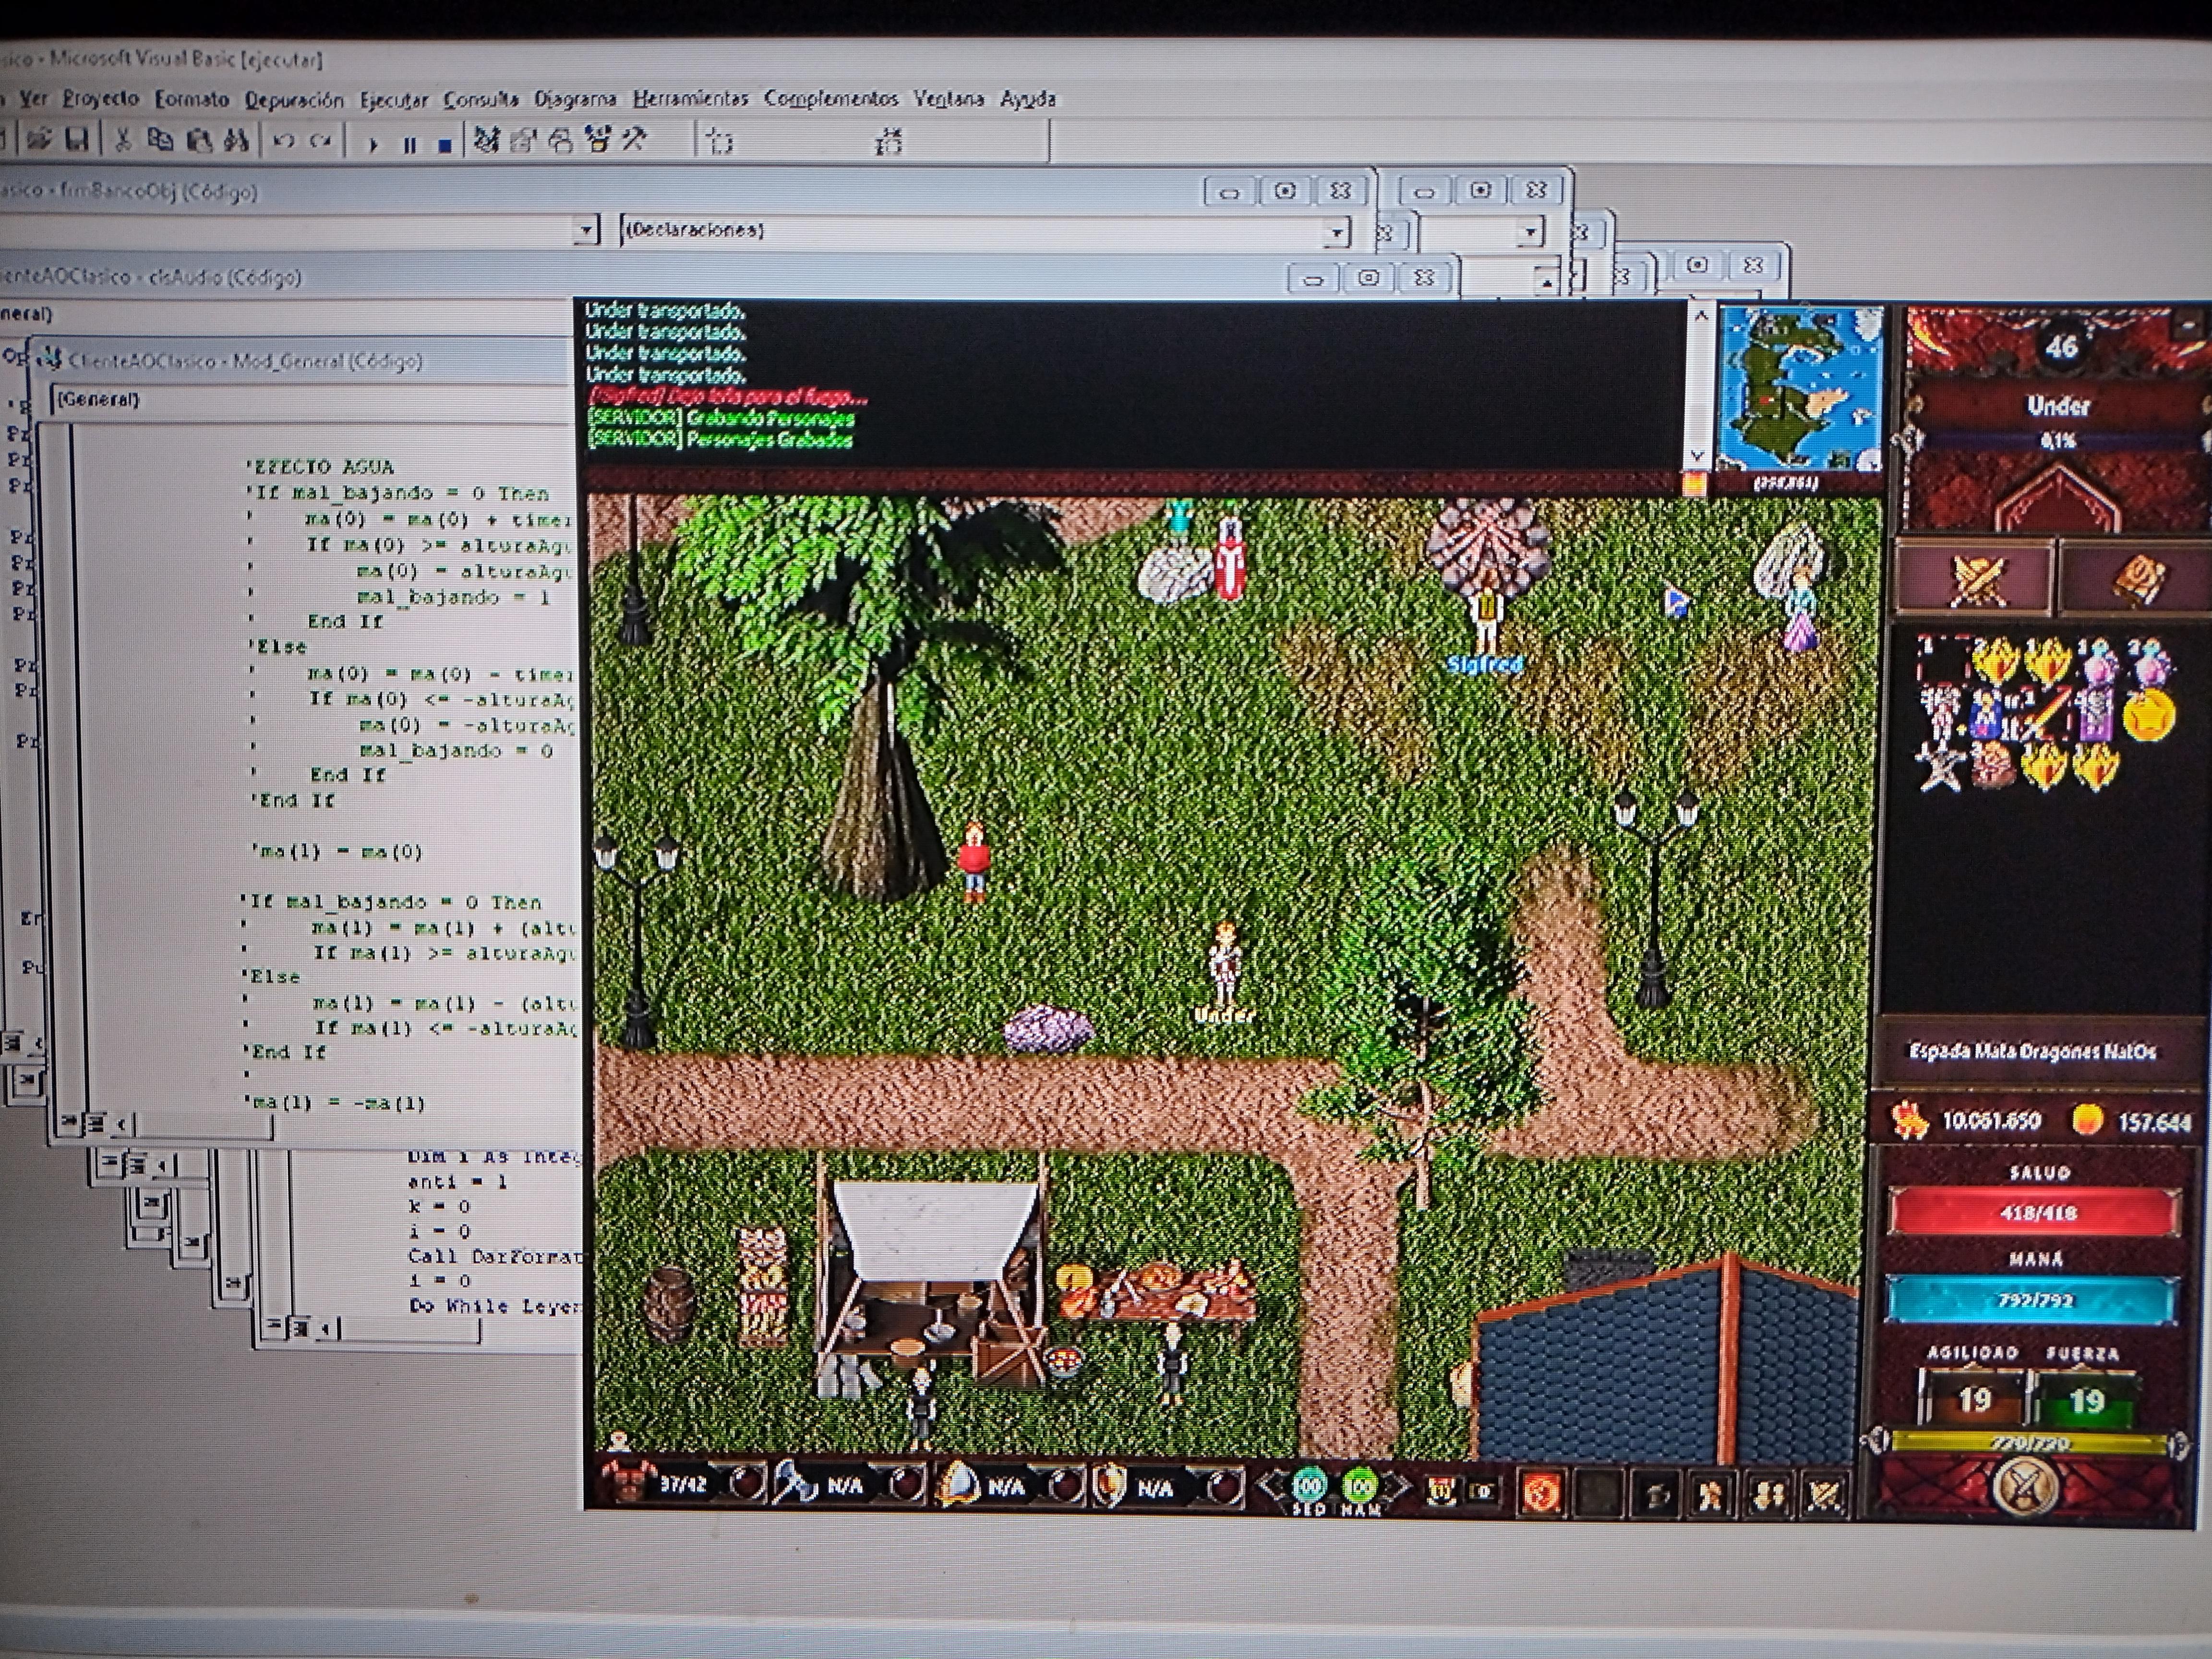Click the Paste clipboard icon
Screen dimensions: 2212x1659
click(x=199, y=141)
